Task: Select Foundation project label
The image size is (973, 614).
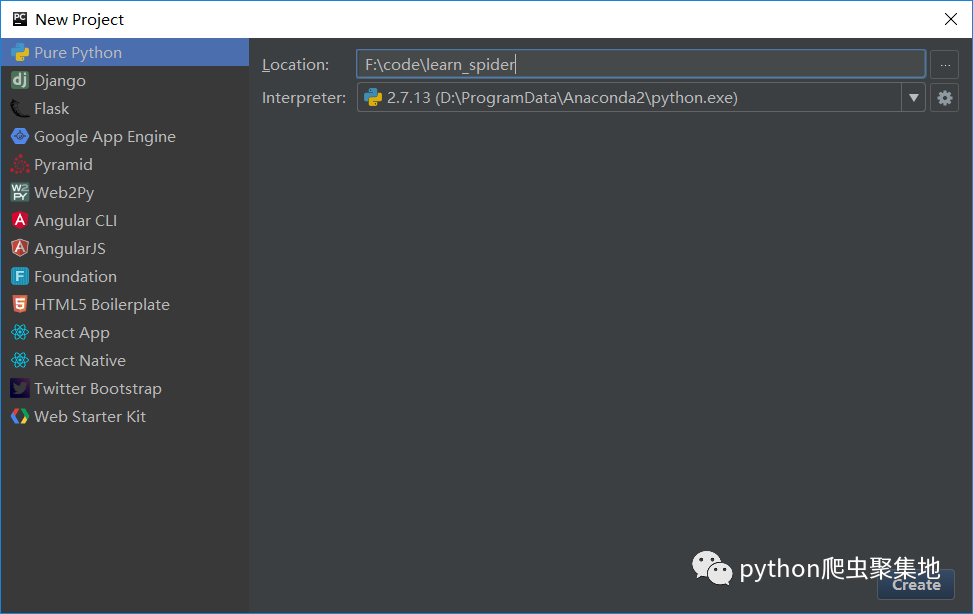Action: (75, 276)
